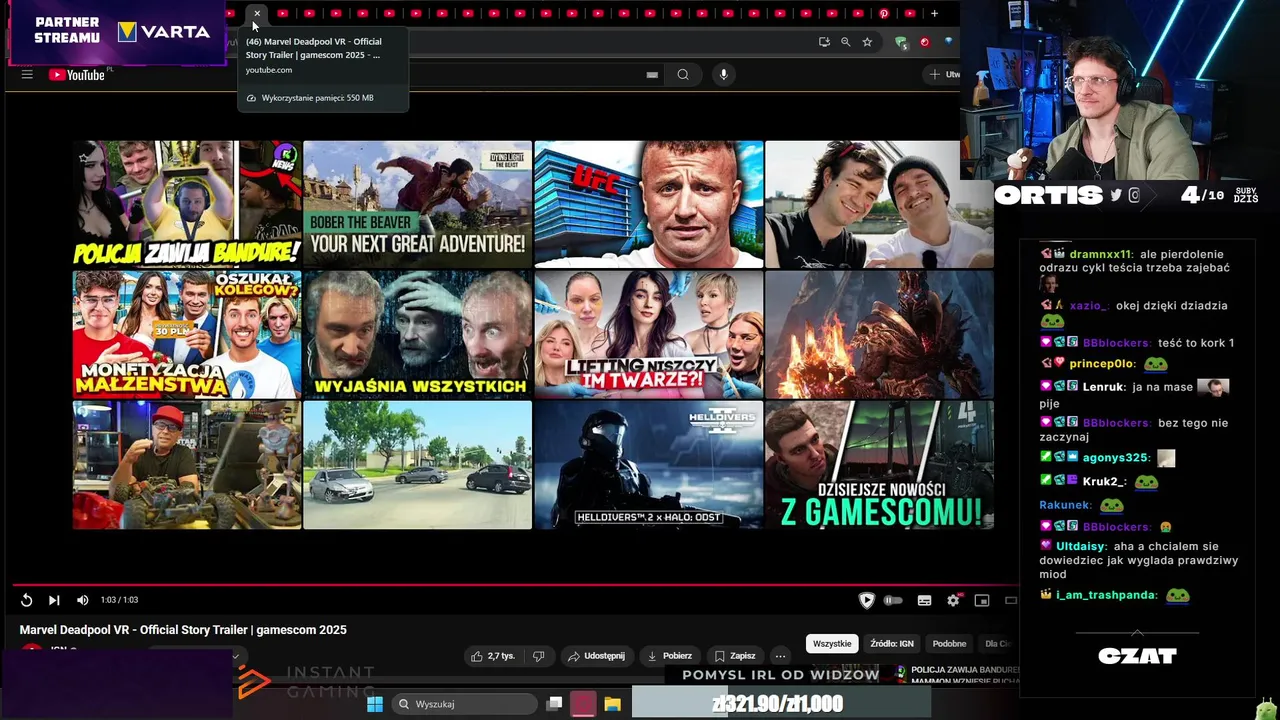Viewport: 1280px width, 720px height.
Task: Open File Explorer from the taskbar
Action: click(613, 704)
